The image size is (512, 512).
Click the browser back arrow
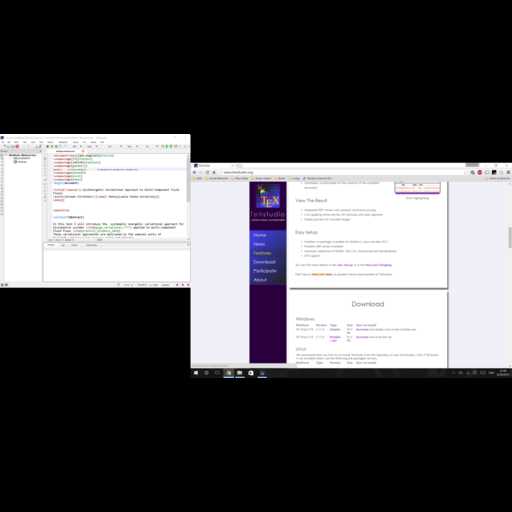click(x=195, y=172)
